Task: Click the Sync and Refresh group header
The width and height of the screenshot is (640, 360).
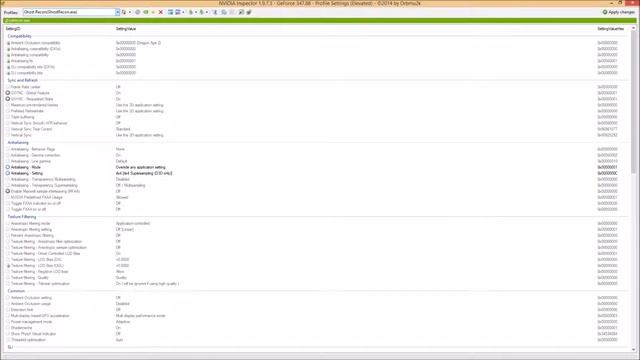Action: pos(22,80)
